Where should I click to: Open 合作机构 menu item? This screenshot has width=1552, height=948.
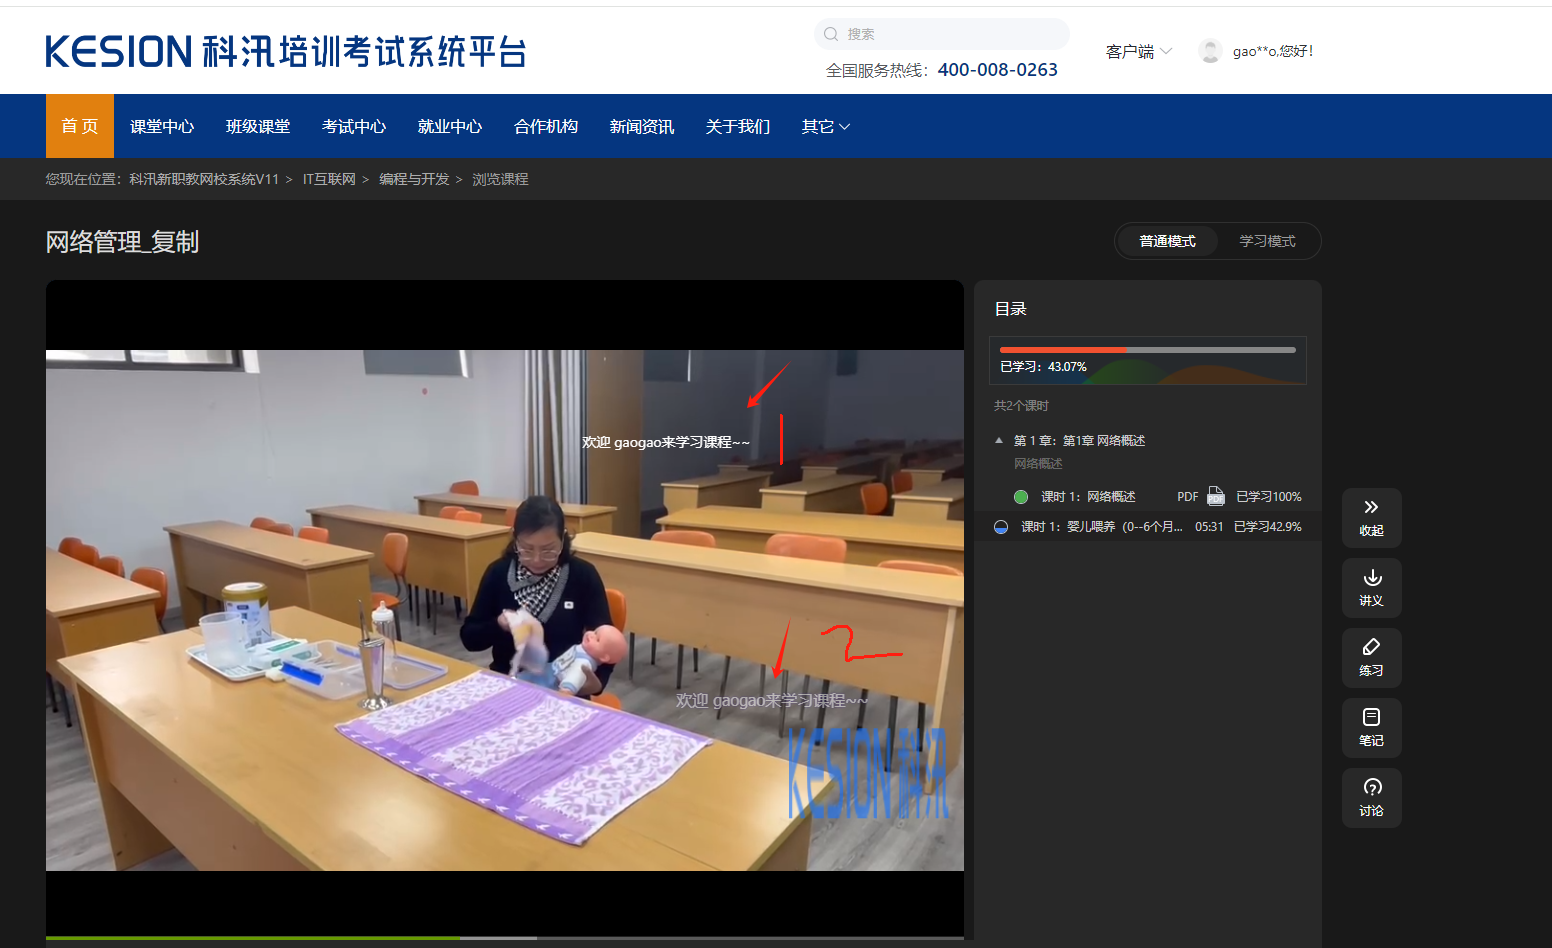(x=546, y=126)
